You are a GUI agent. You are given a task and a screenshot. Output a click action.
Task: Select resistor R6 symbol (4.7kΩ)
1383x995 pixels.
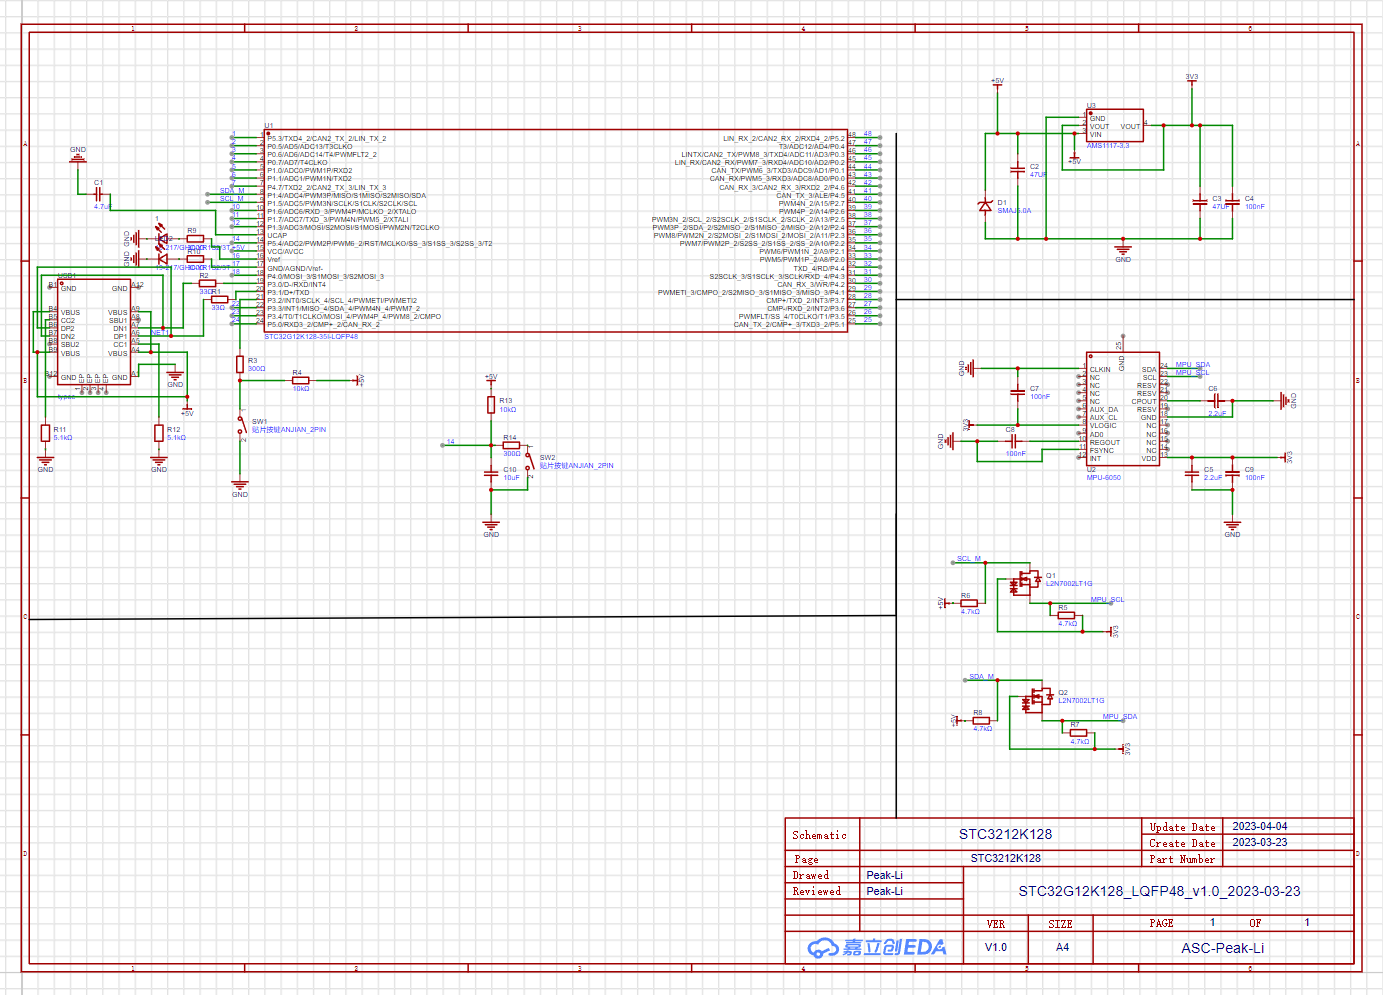[x=969, y=603]
